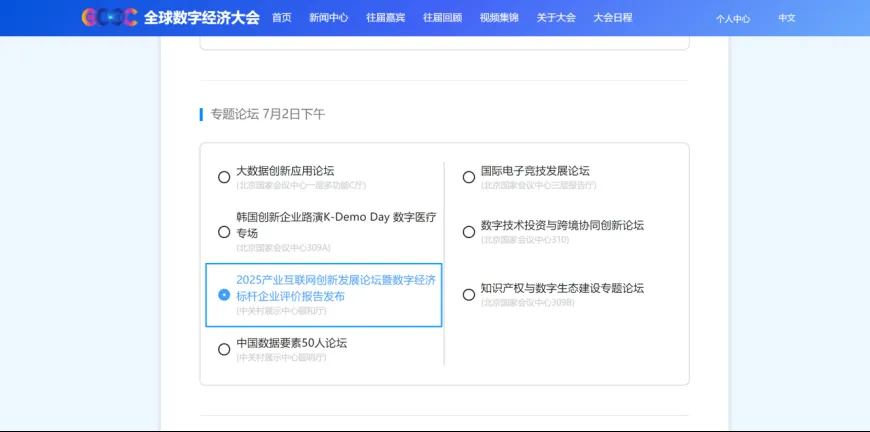Expand the 关于大会 navigation item
Image resolution: width=870 pixels, height=432 pixels.
pos(556,18)
